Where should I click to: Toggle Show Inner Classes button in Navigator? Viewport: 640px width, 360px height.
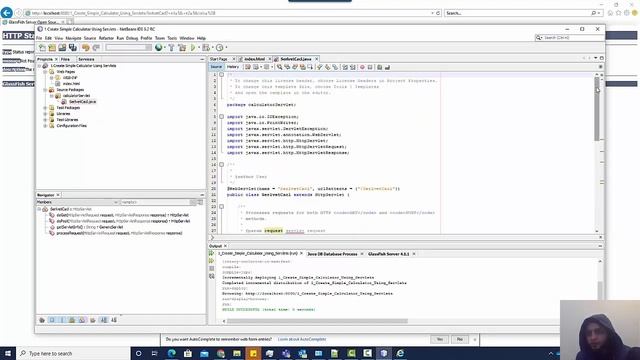[82, 320]
